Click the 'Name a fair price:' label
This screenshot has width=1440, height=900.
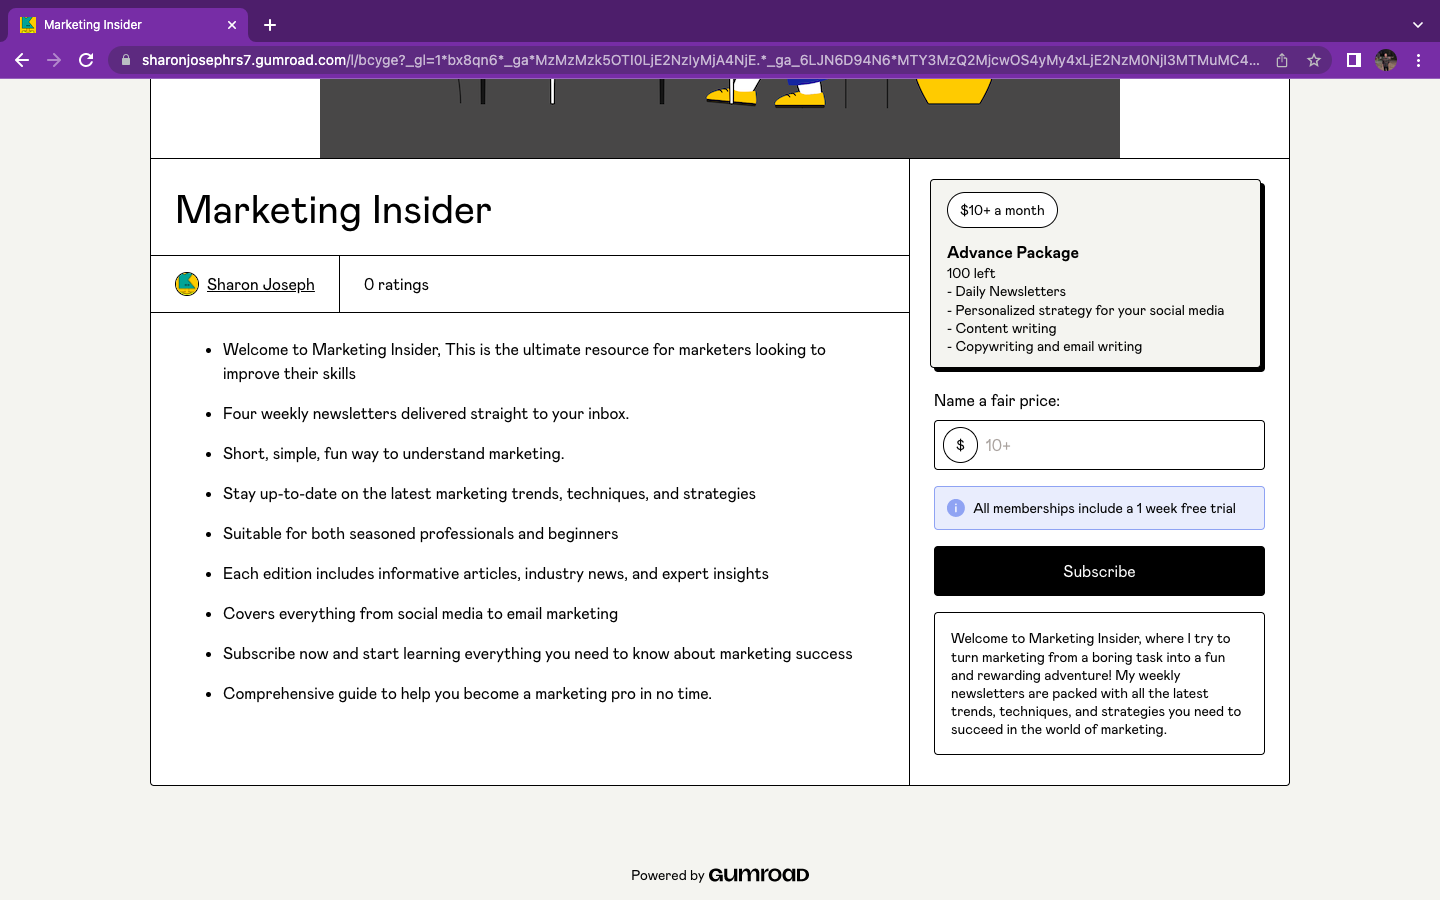(997, 400)
